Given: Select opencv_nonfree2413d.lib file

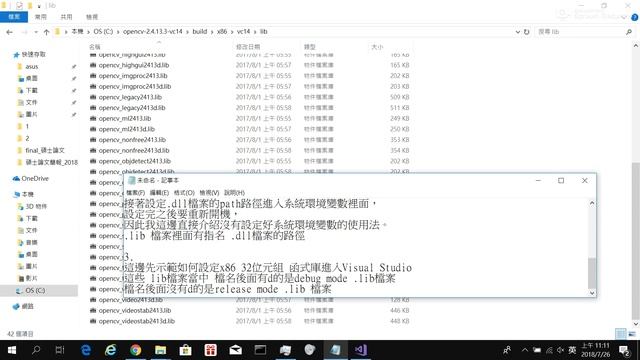Looking at the screenshot, I should [x=134, y=150].
